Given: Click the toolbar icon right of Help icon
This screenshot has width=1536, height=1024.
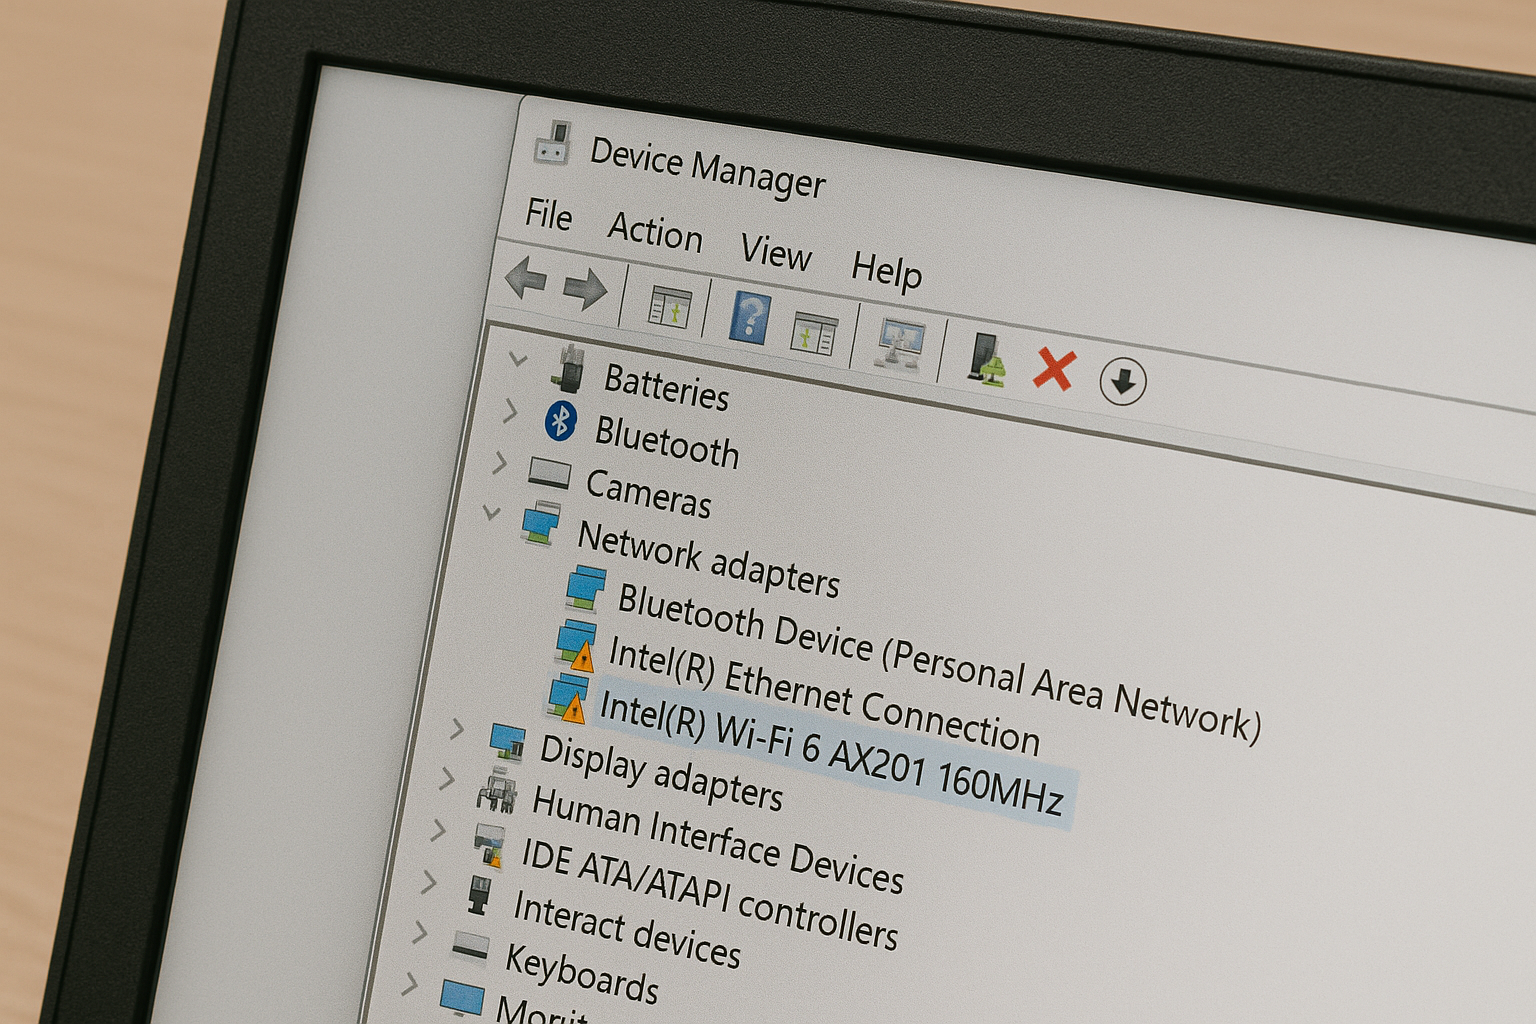Looking at the screenshot, I should click(x=813, y=333).
